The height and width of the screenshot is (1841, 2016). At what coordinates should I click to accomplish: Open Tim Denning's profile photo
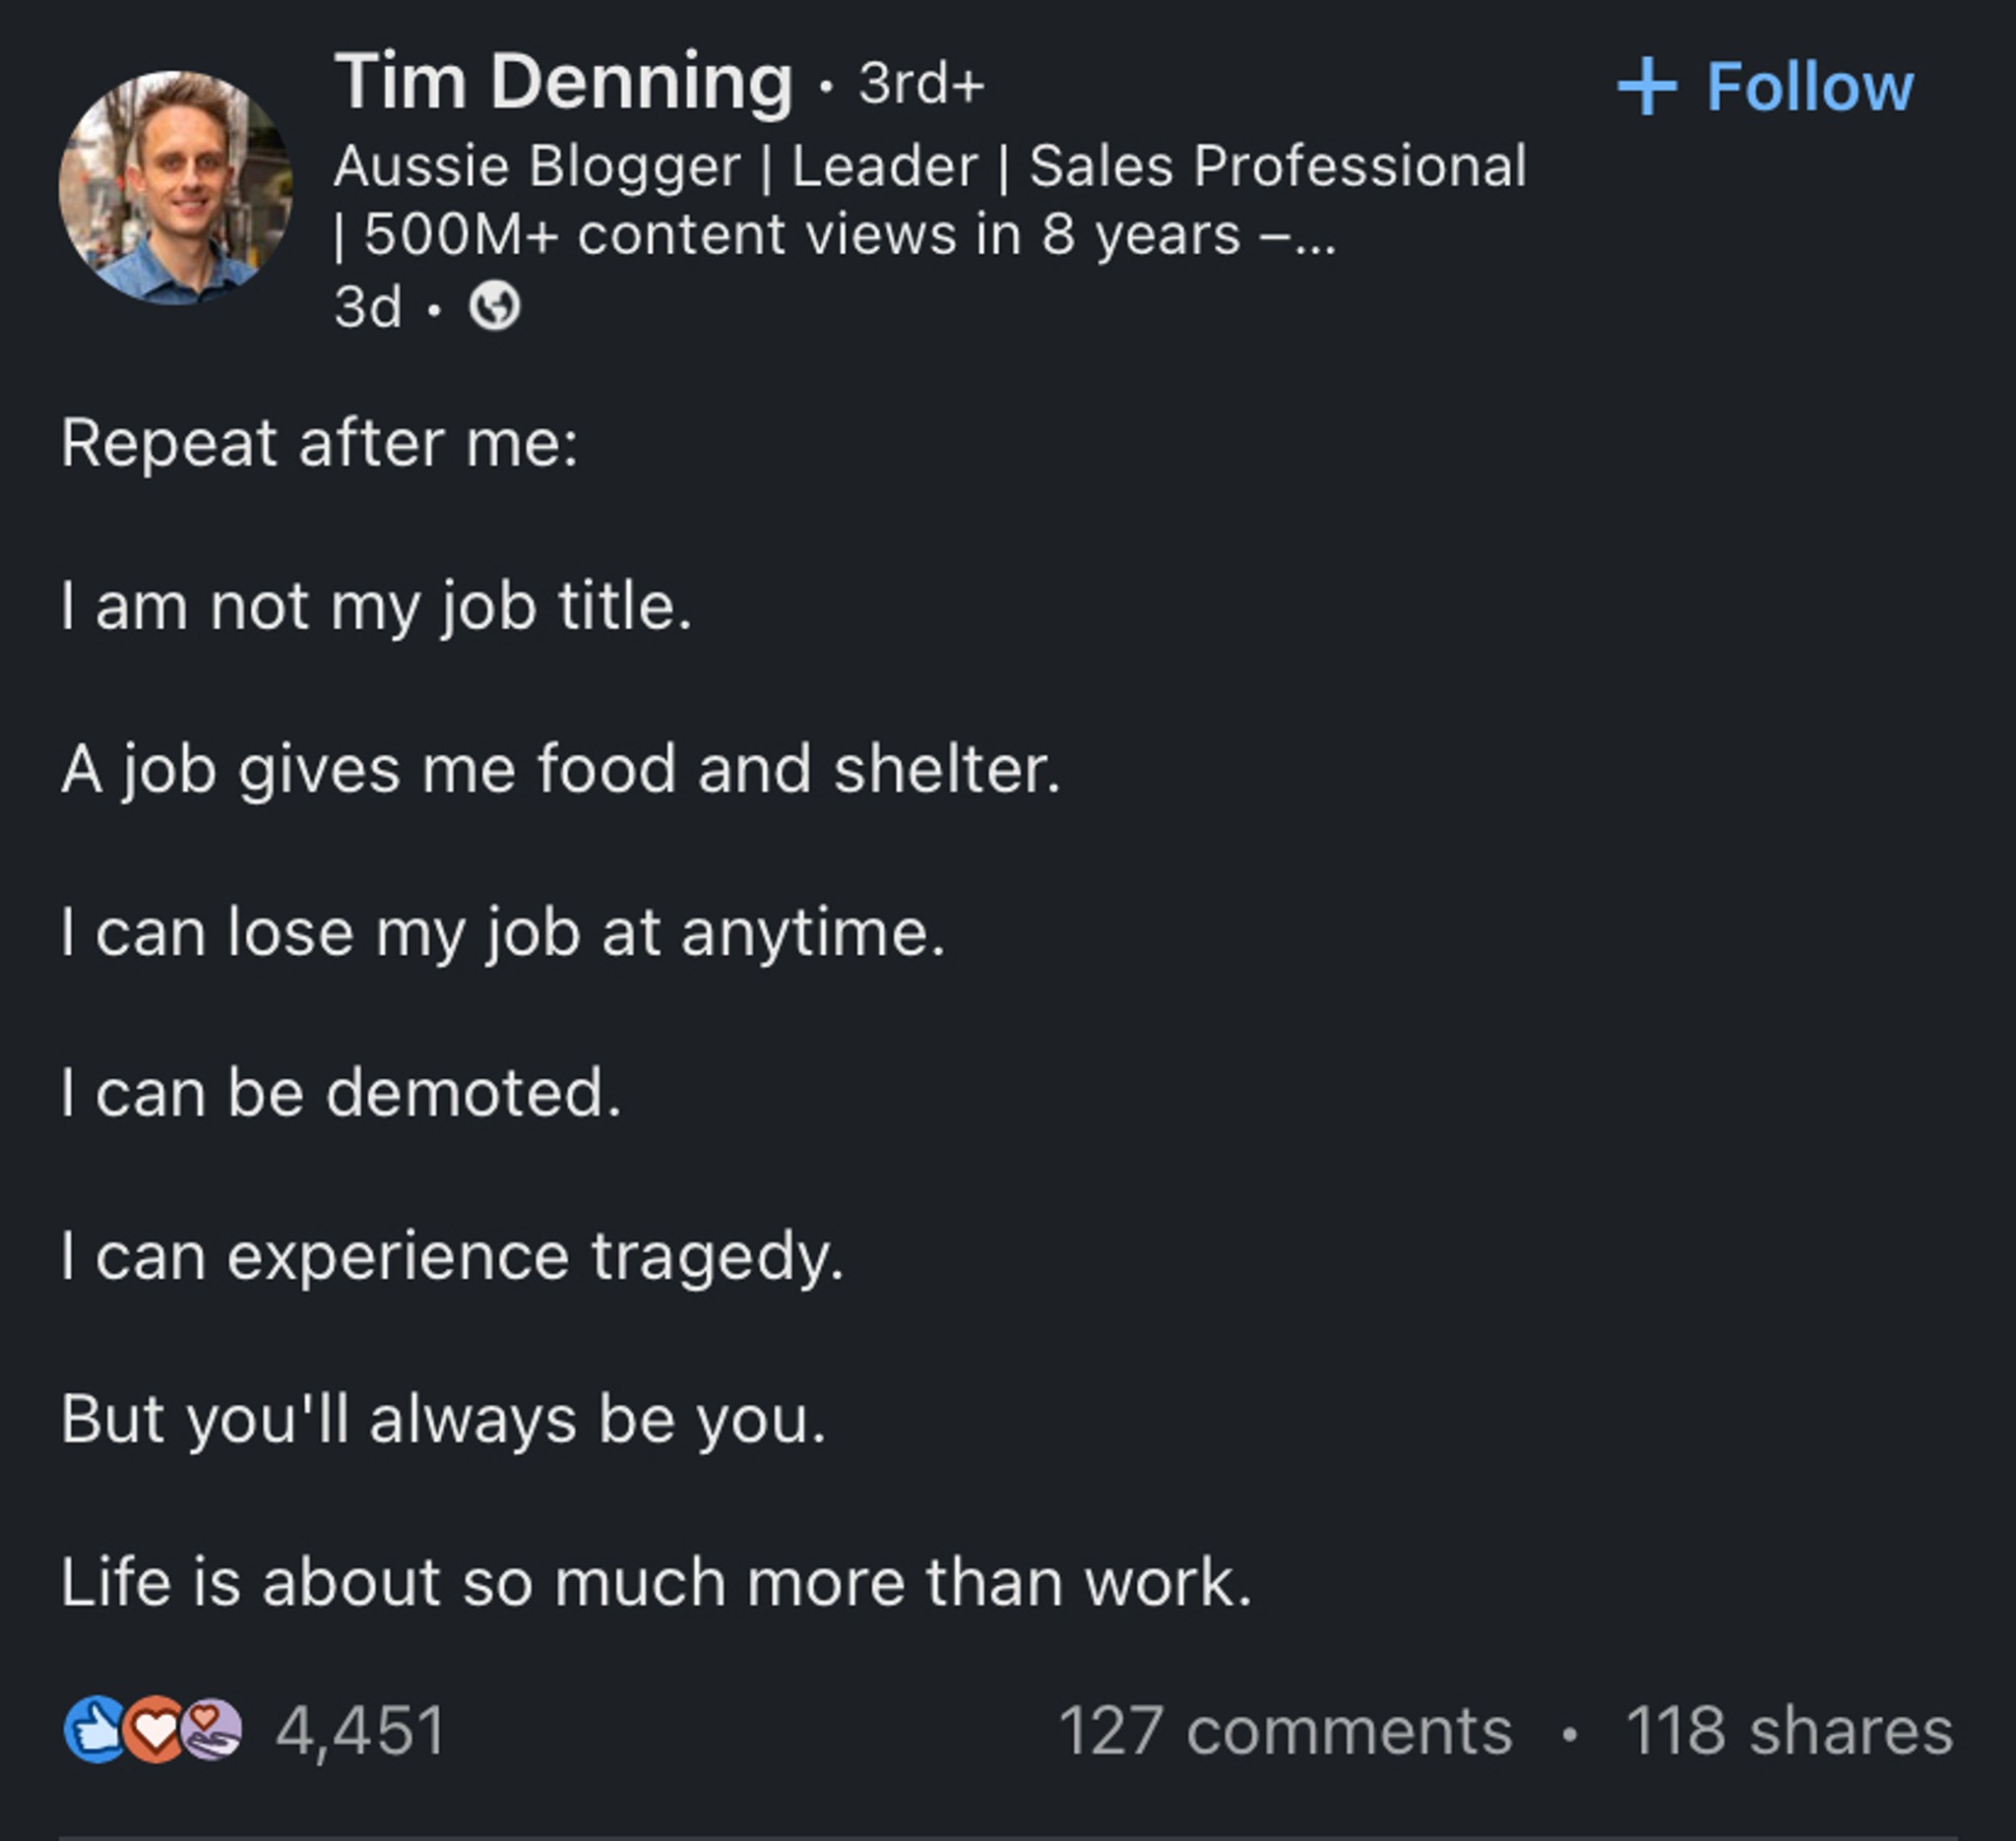176,187
